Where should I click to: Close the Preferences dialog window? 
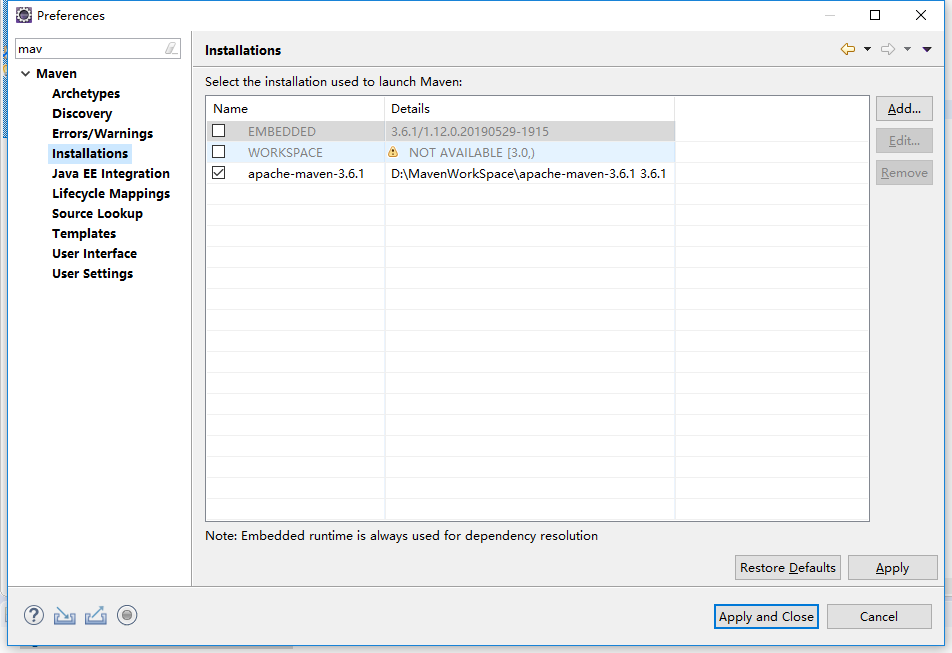921,15
